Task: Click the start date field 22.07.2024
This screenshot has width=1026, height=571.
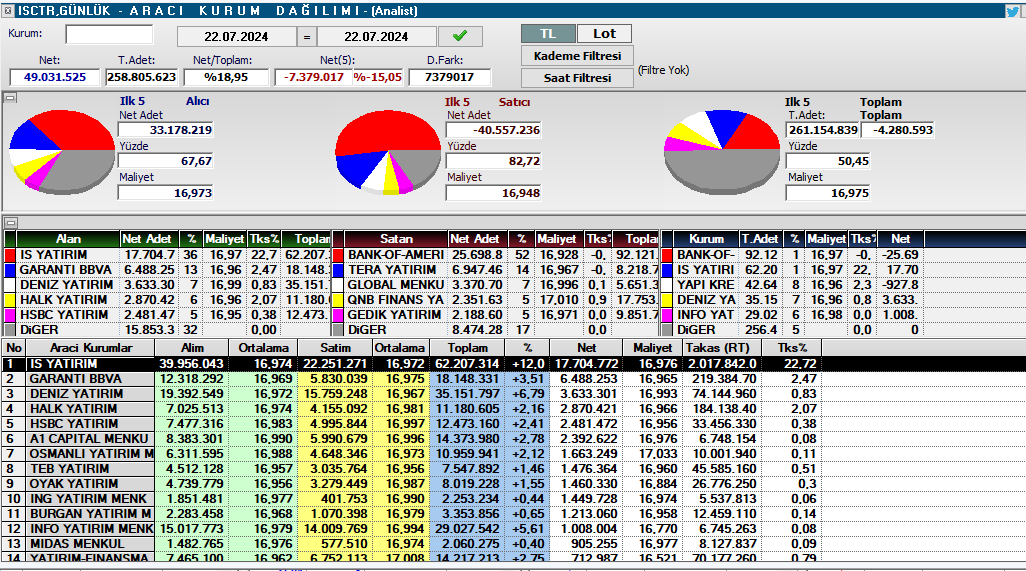Action: [x=236, y=37]
